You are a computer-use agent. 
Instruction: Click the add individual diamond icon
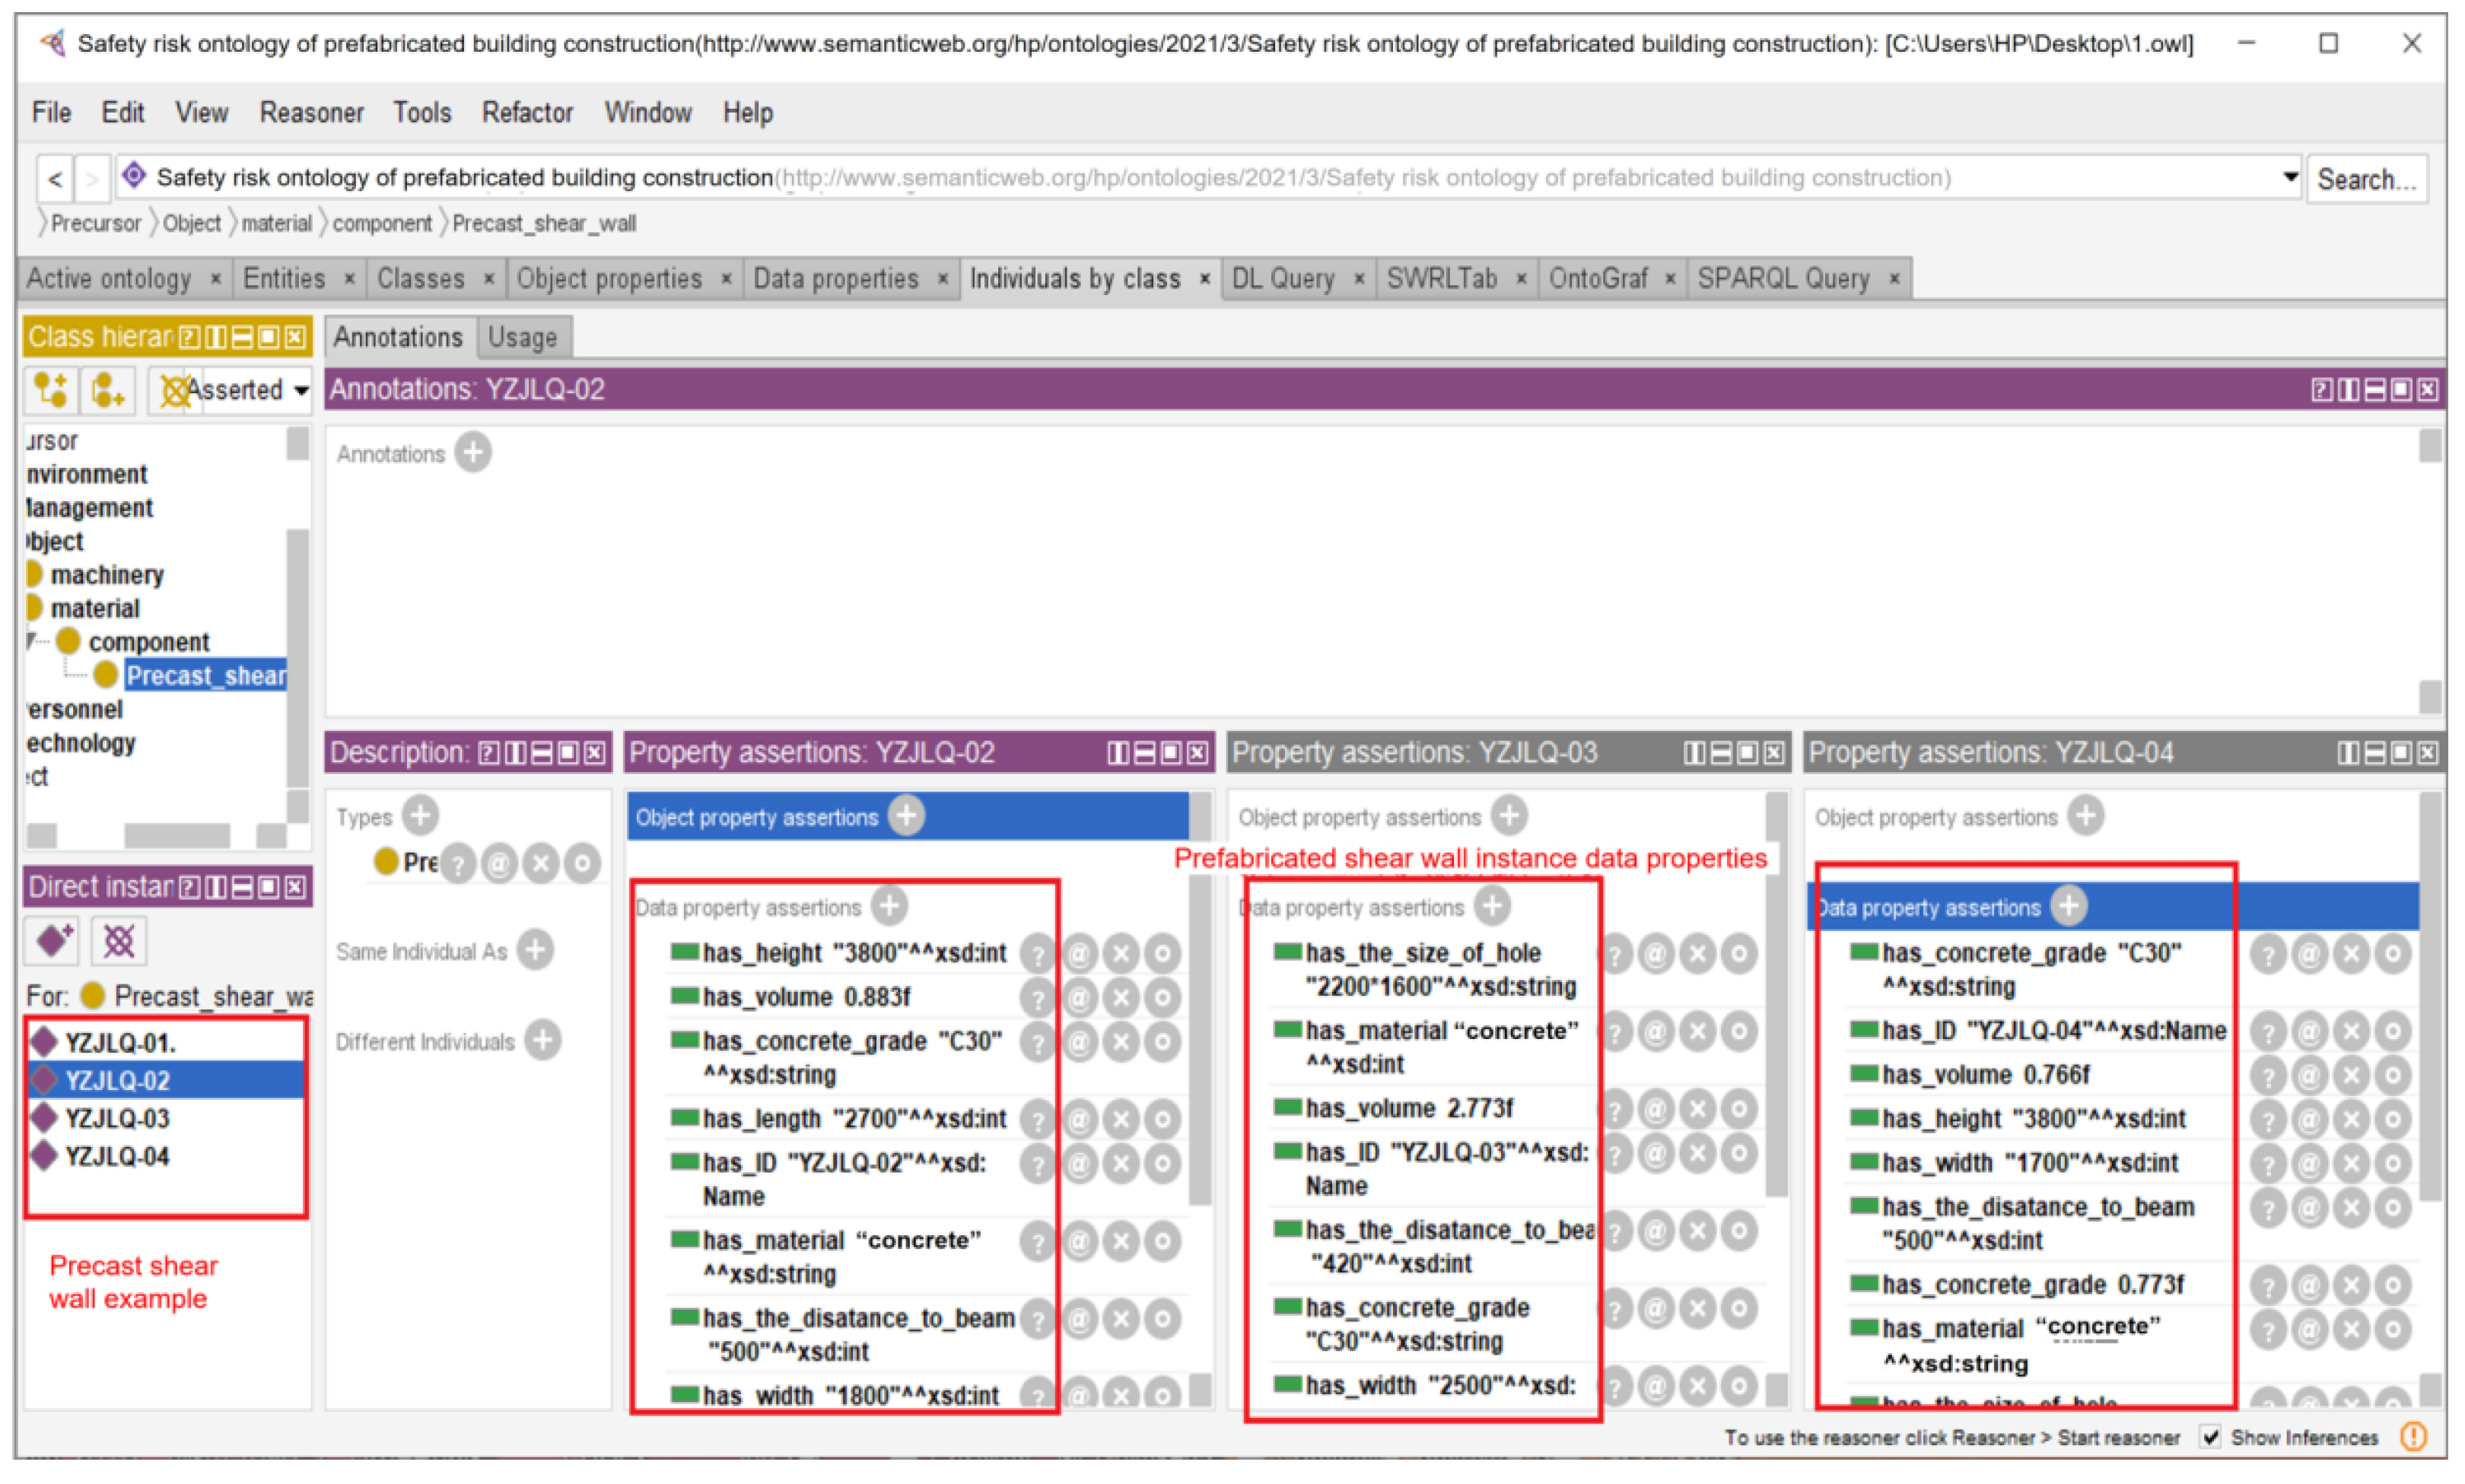click(x=54, y=940)
